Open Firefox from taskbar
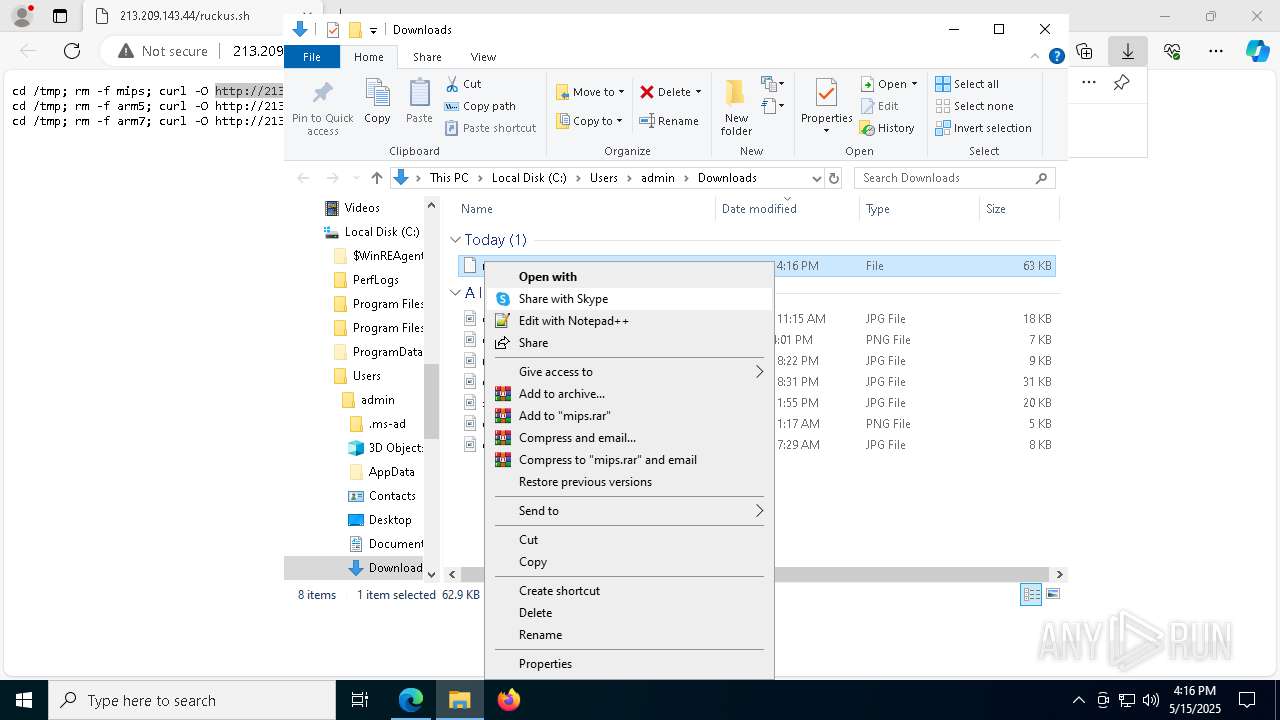 coord(509,700)
